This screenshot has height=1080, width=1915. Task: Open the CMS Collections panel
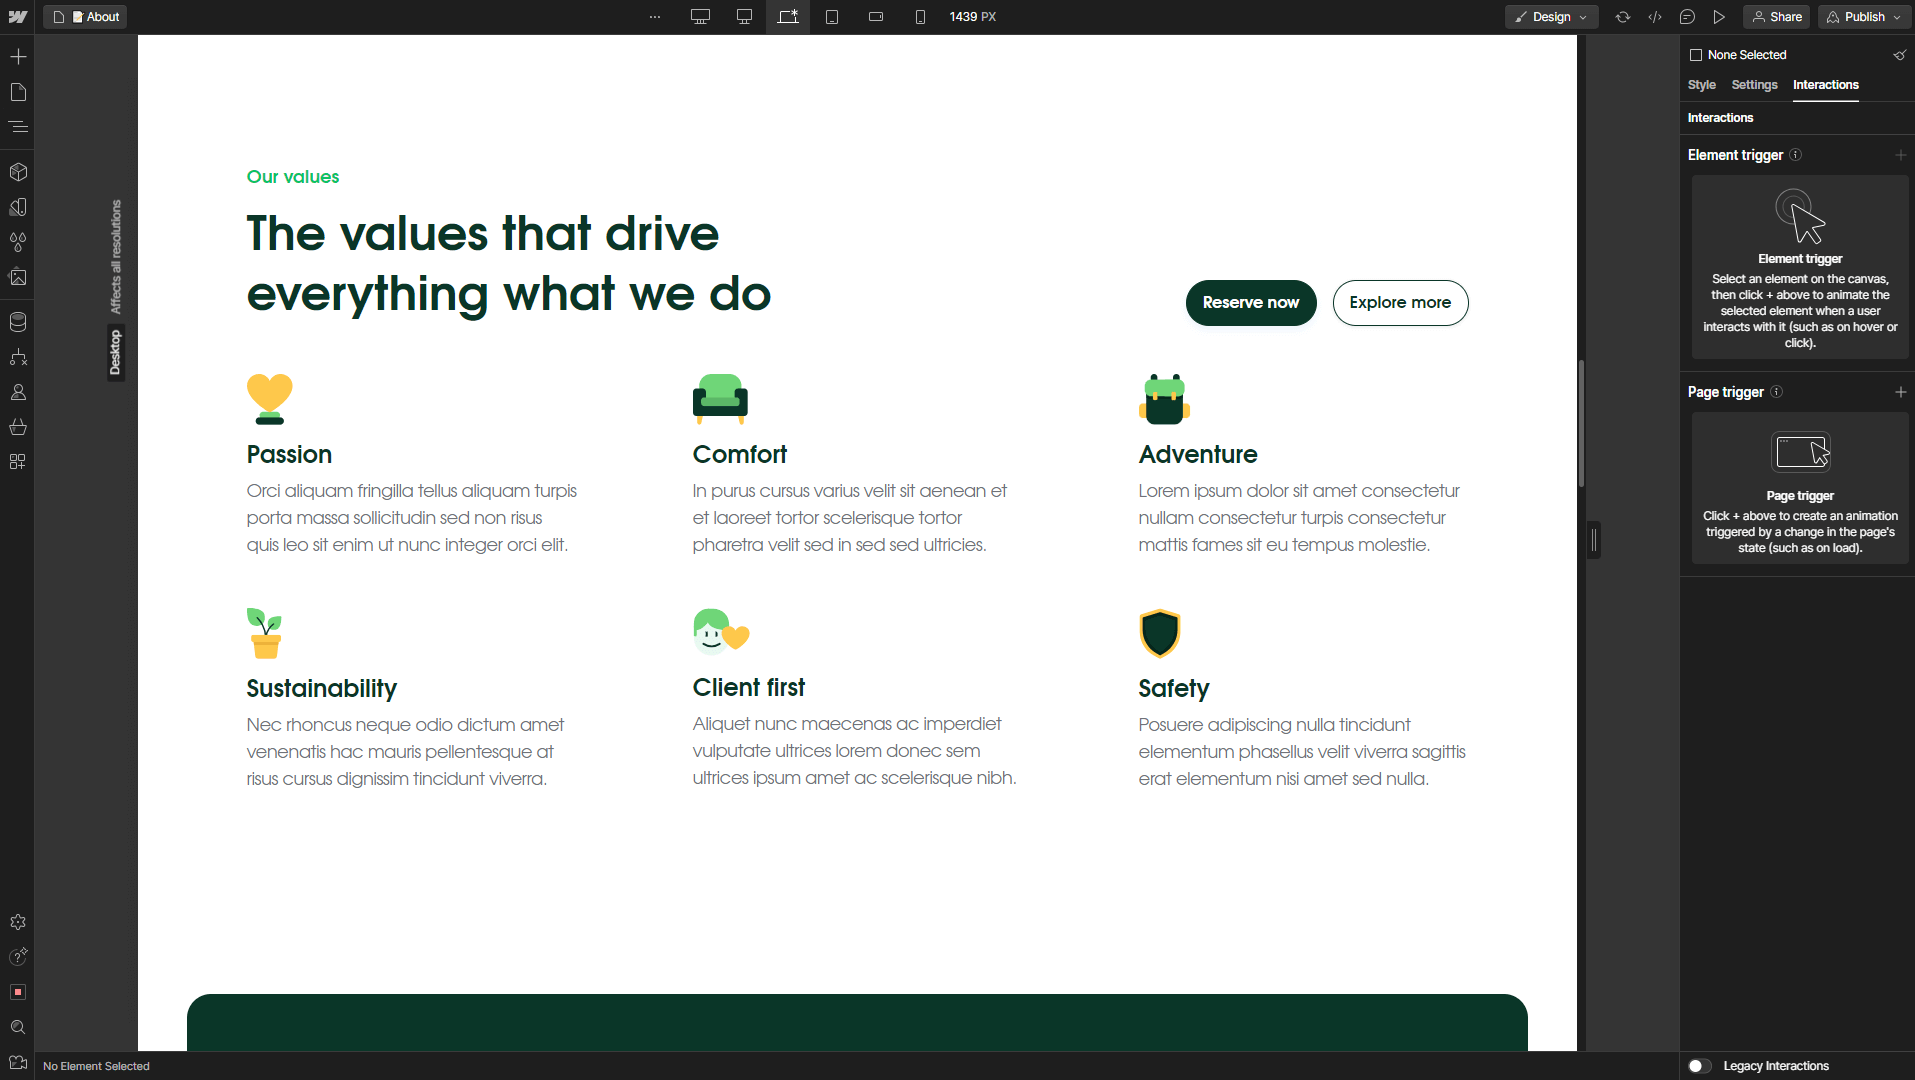point(18,322)
